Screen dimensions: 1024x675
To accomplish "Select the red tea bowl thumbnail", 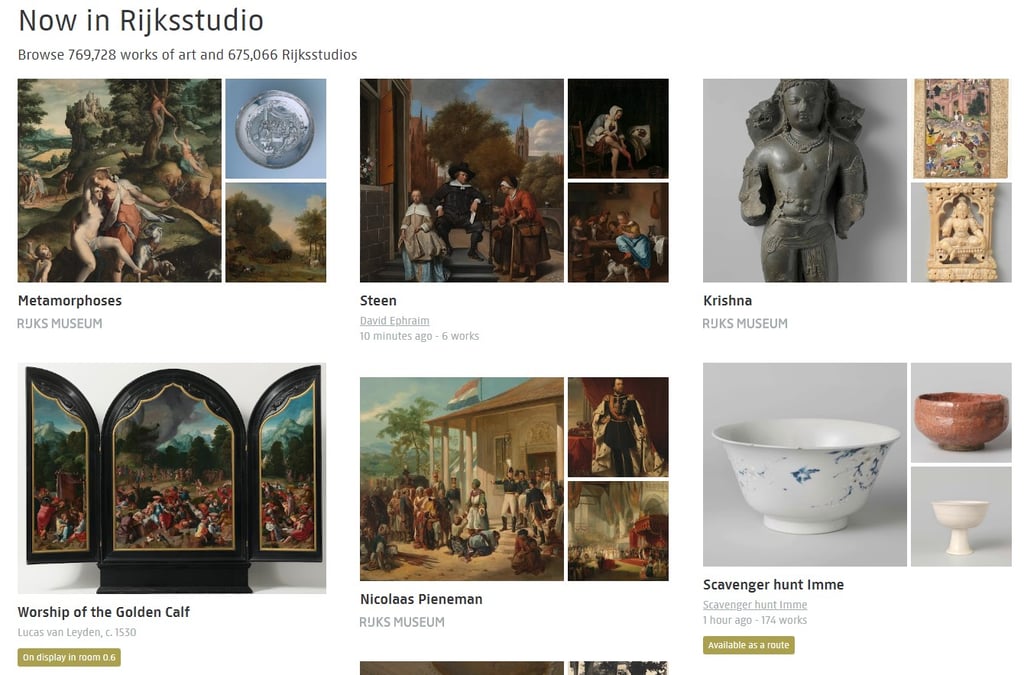I will coord(961,413).
